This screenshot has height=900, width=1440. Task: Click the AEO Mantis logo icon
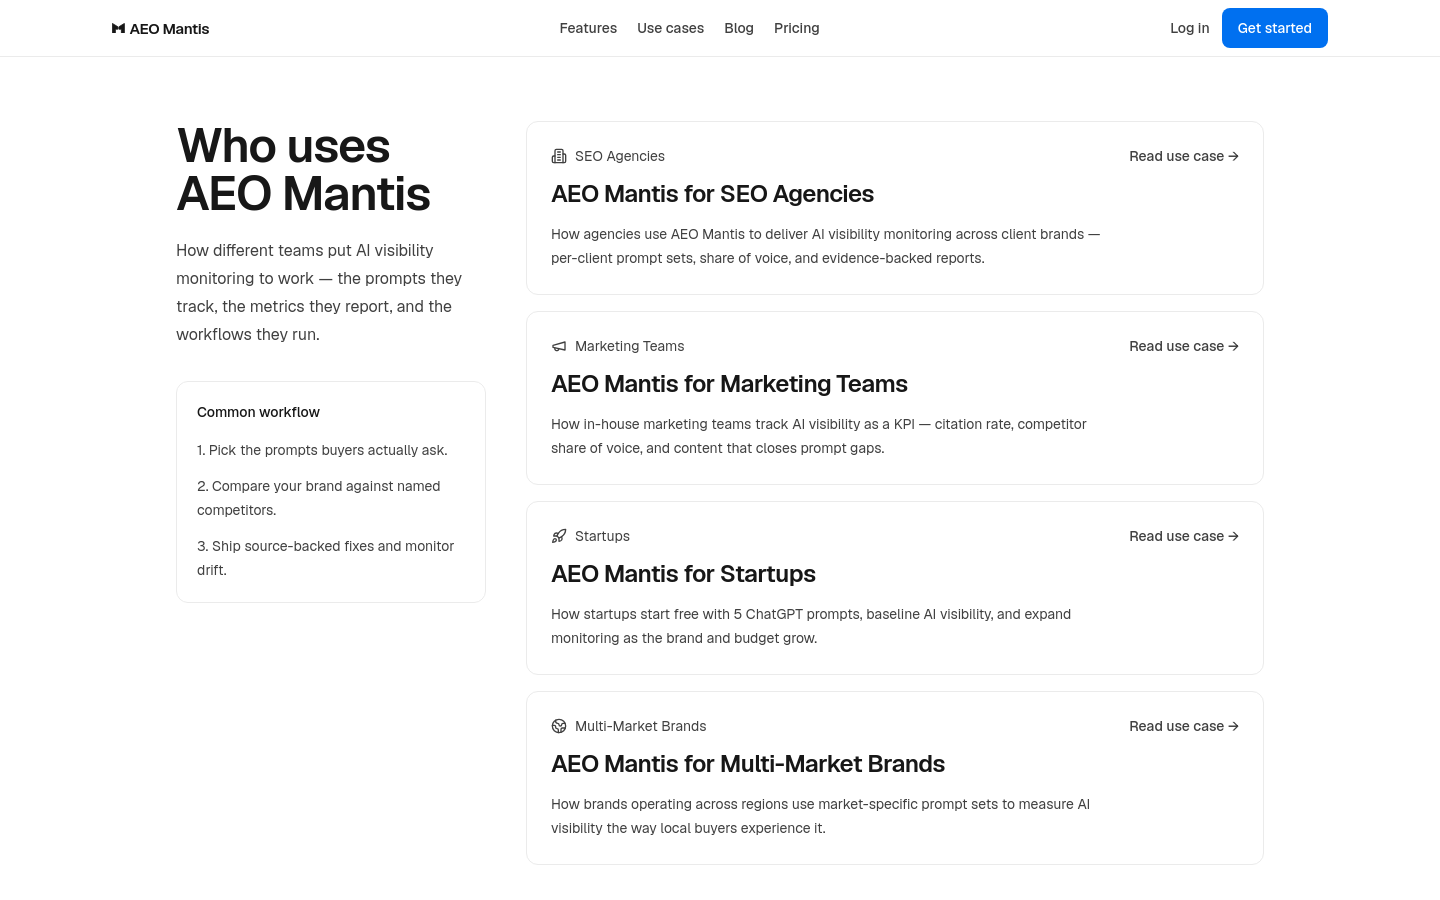tap(118, 29)
